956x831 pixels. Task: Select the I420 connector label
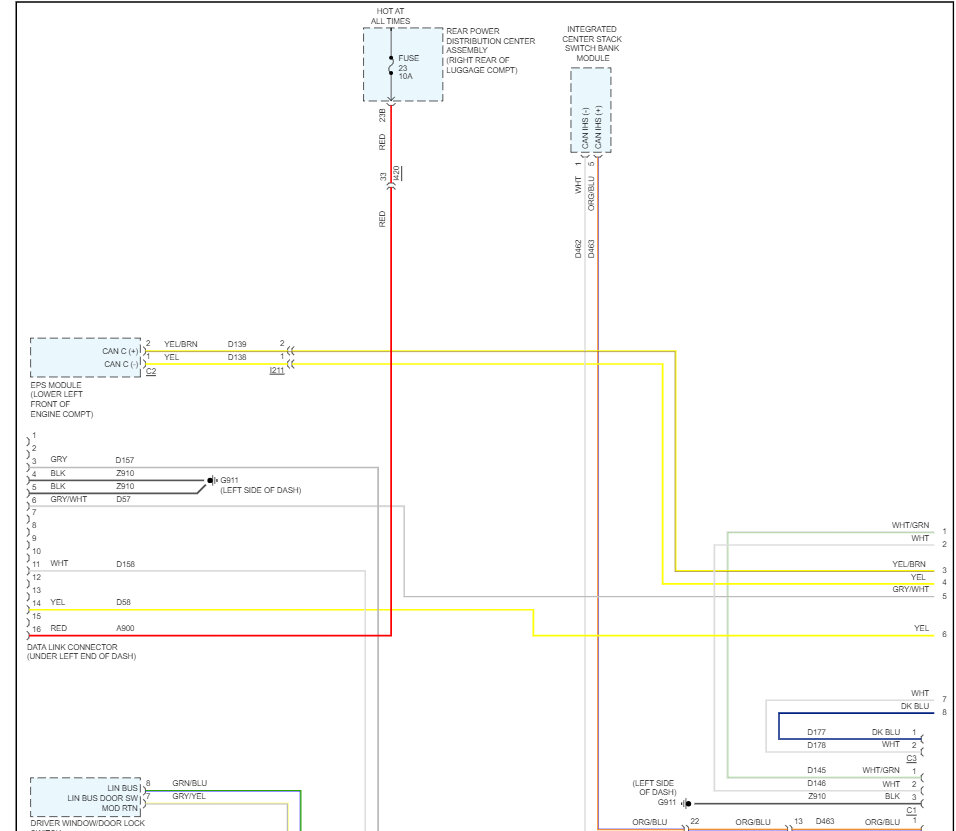click(x=396, y=173)
